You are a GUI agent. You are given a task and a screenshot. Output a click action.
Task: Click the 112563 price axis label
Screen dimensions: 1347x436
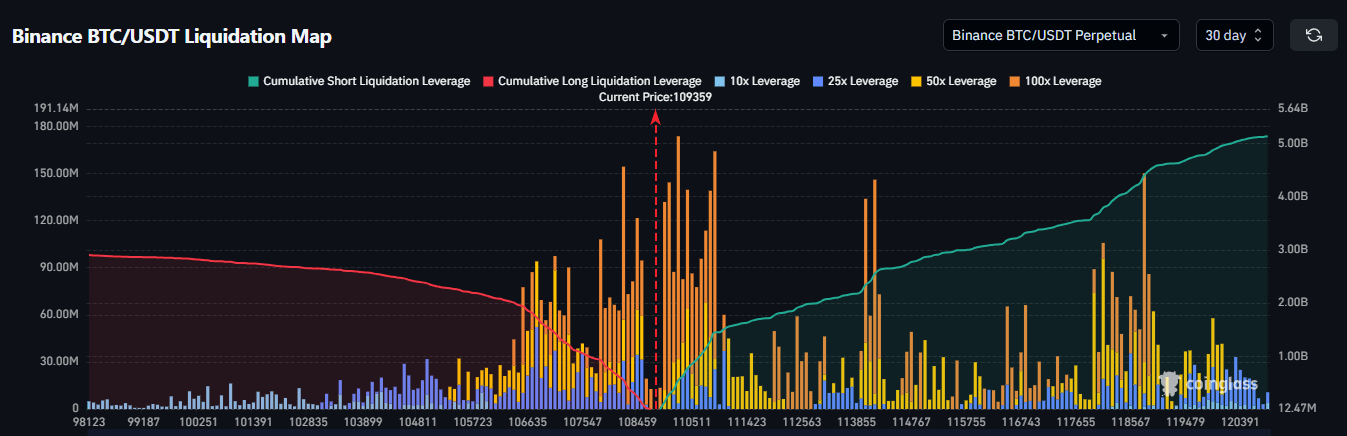coord(802,423)
